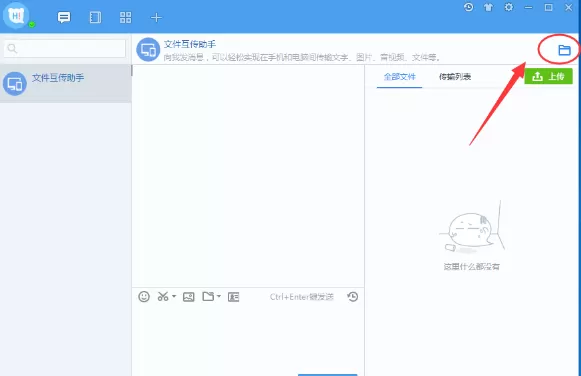581x376 pixels.
Task: Click the Ctrl+Enter send shortcut label
Action: coord(302,297)
